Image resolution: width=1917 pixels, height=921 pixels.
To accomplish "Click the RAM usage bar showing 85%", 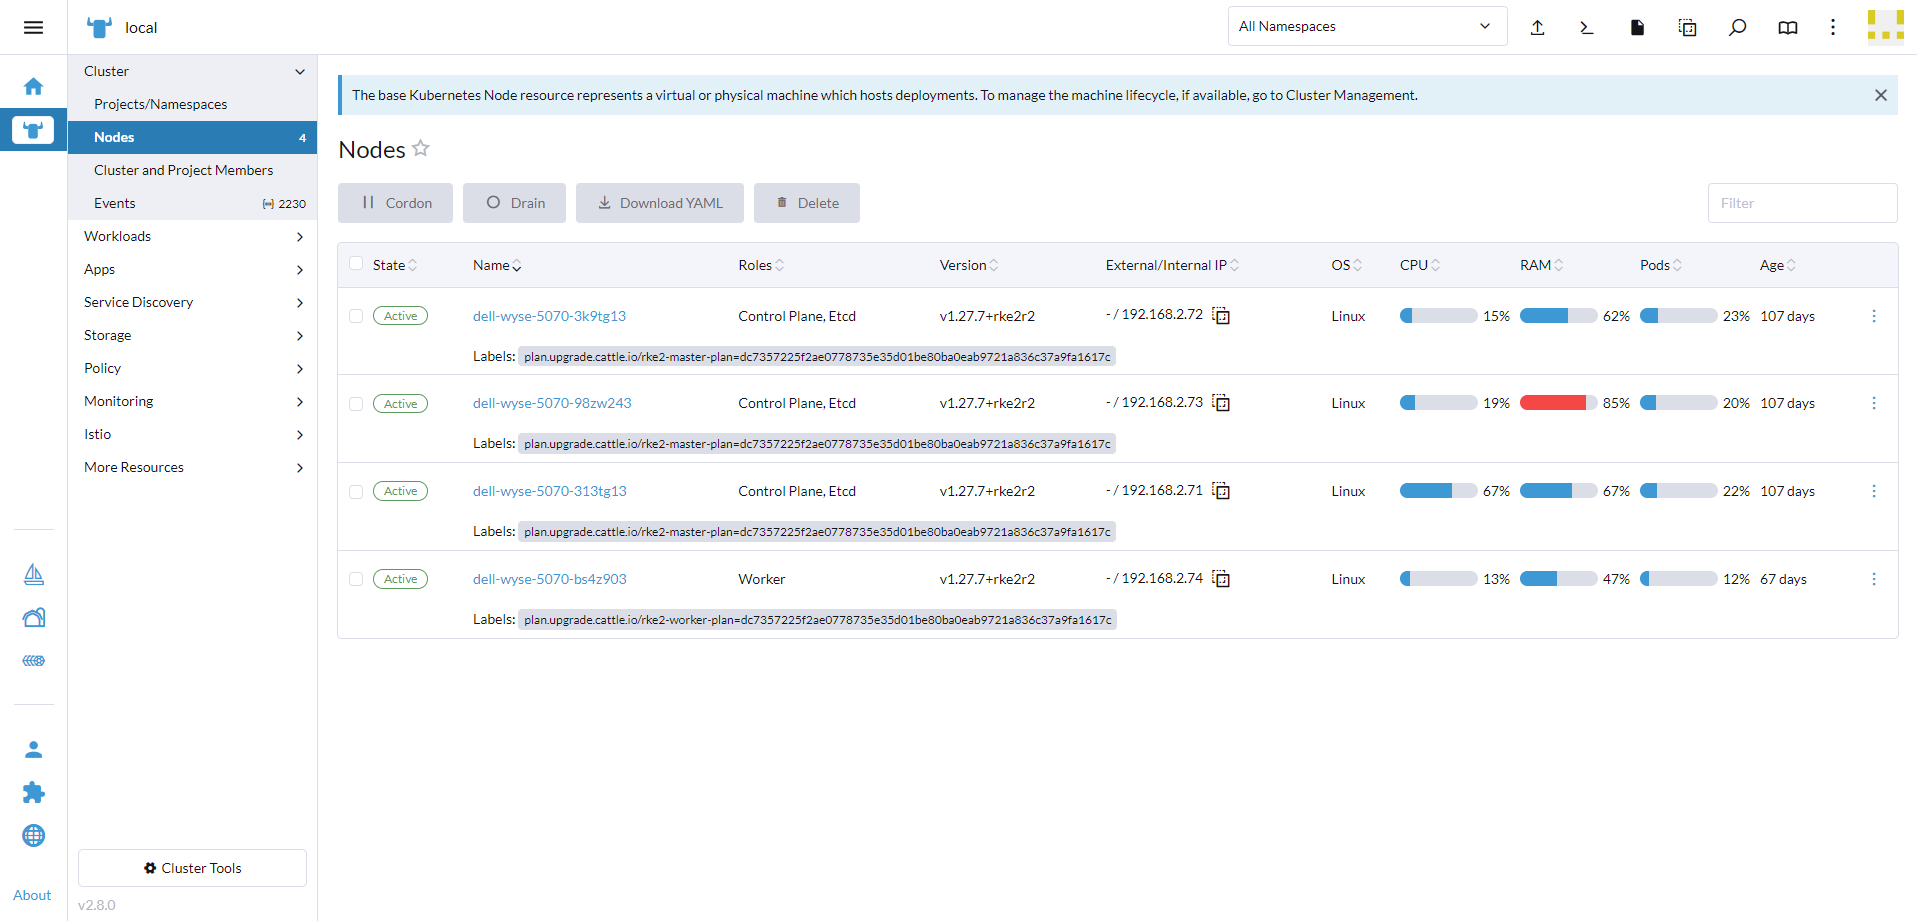I will point(1557,403).
